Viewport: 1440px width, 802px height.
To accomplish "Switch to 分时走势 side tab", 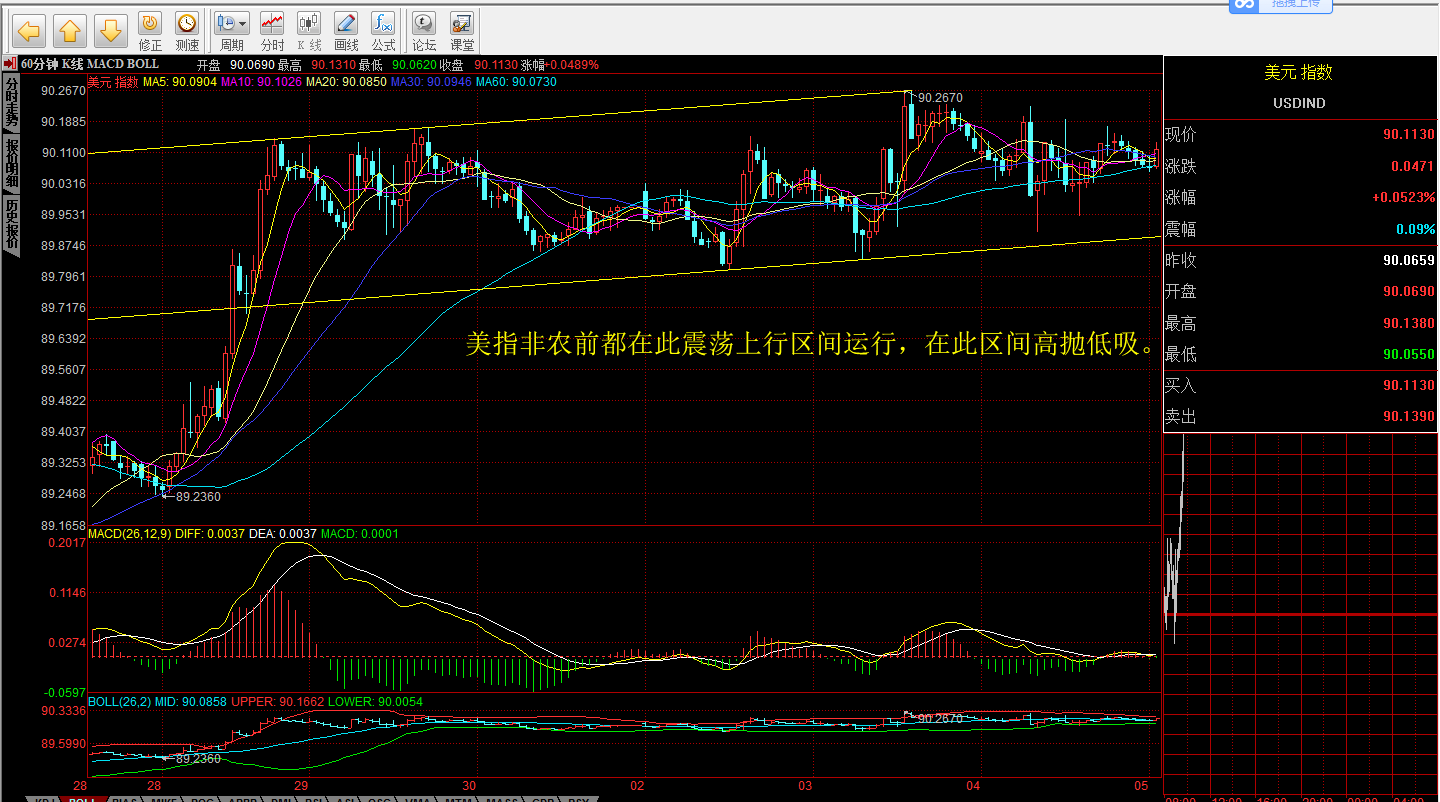I will [x=11, y=101].
